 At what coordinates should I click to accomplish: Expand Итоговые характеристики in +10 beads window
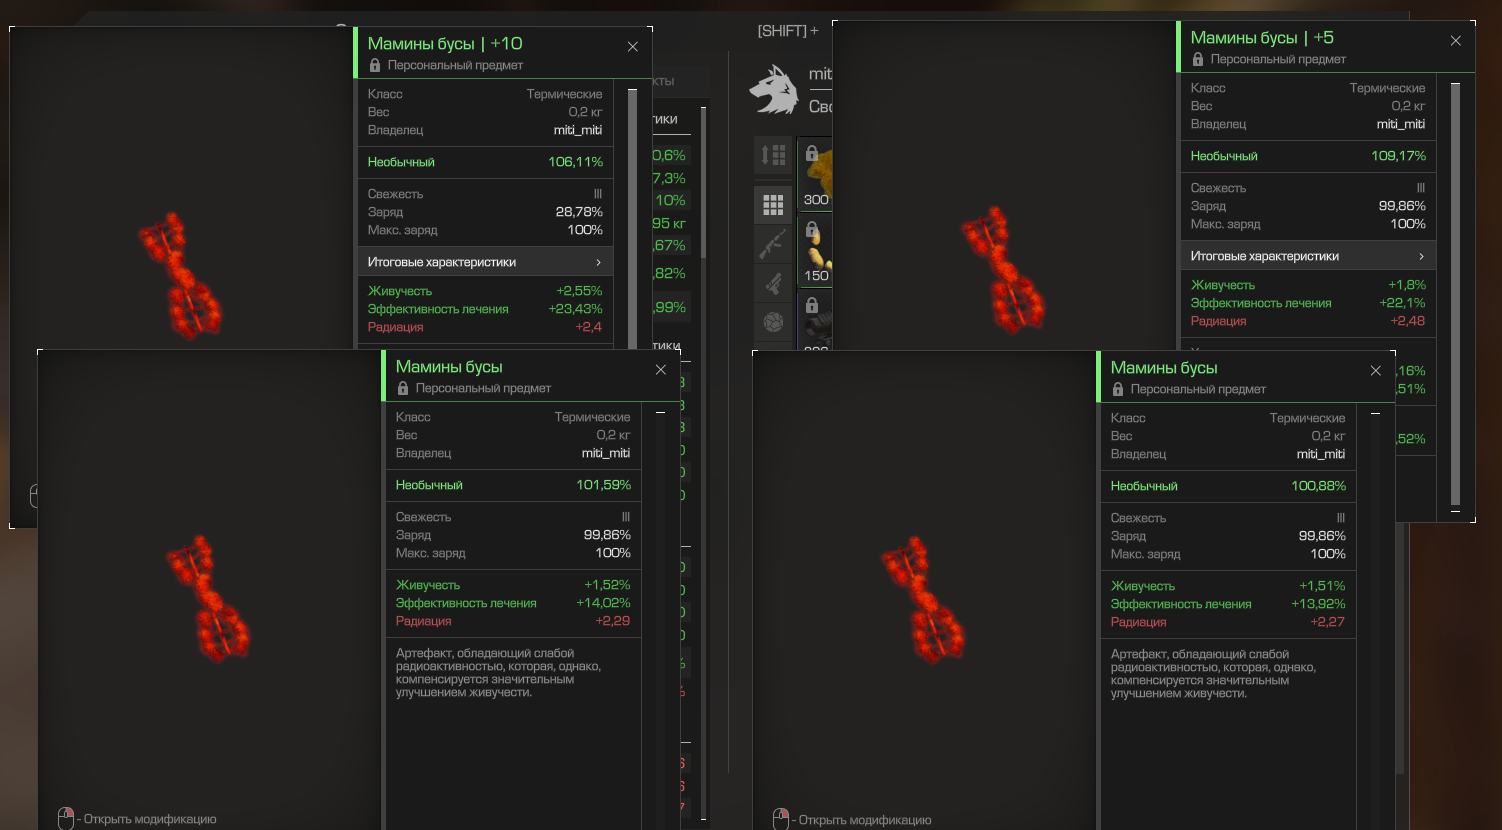click(x=485, y=262)
